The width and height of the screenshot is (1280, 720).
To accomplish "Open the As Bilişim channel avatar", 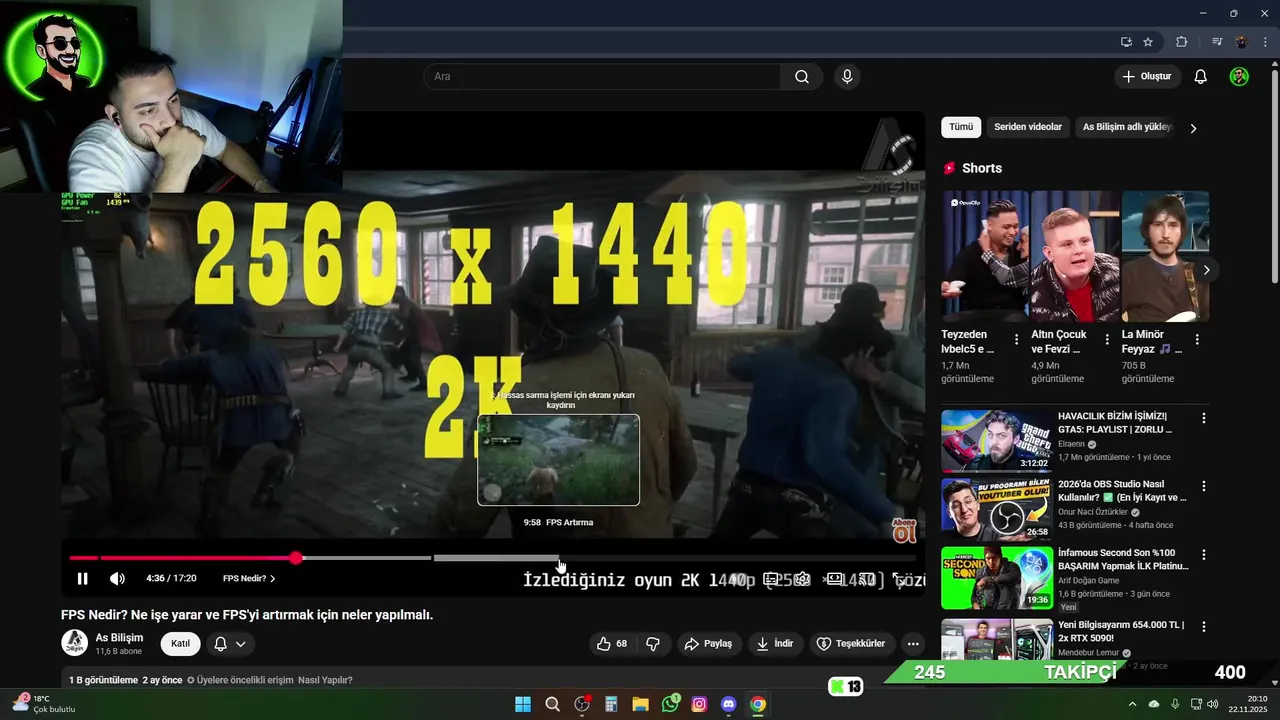I will point(75,643).
